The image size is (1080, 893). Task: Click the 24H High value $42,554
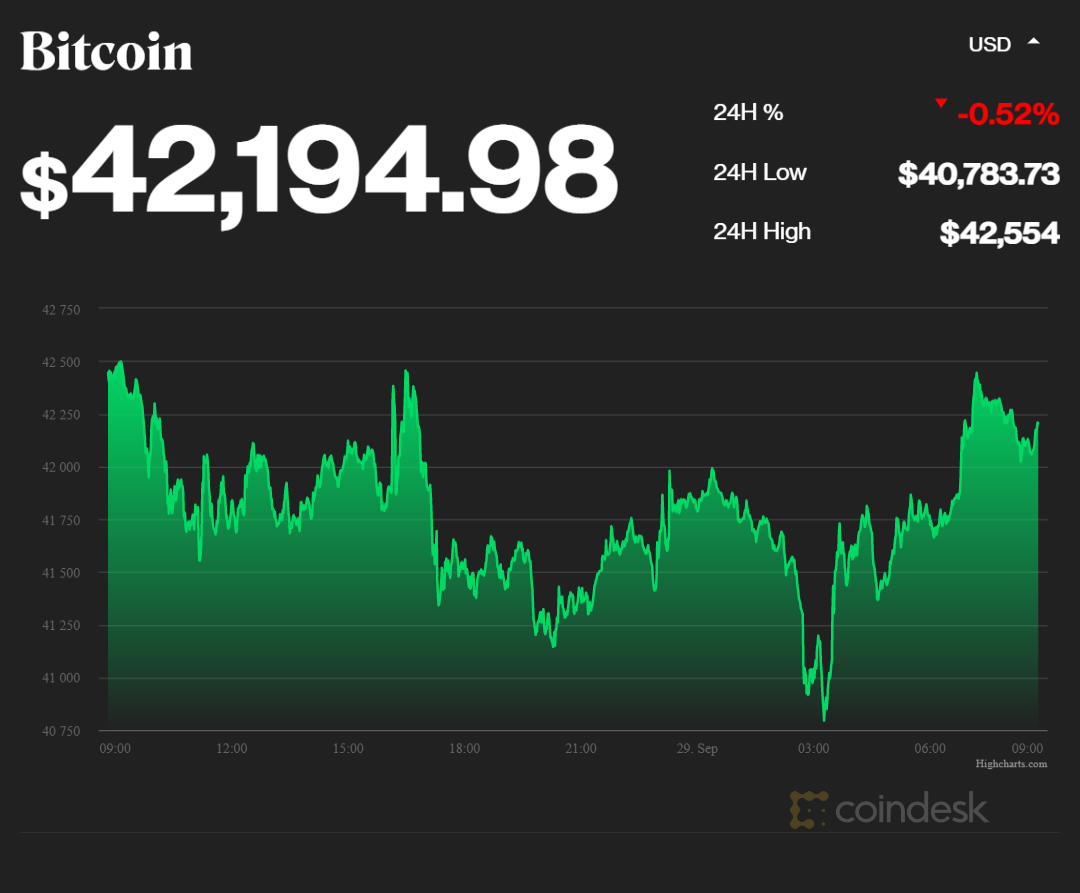999,233
